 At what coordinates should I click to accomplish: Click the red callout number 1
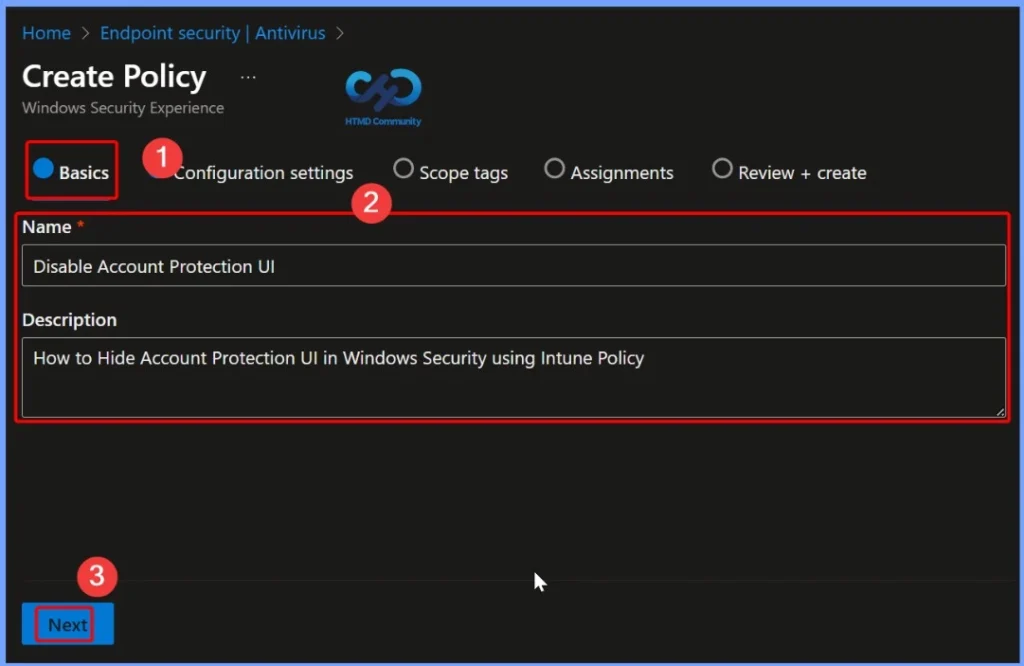tap(161, 158)
